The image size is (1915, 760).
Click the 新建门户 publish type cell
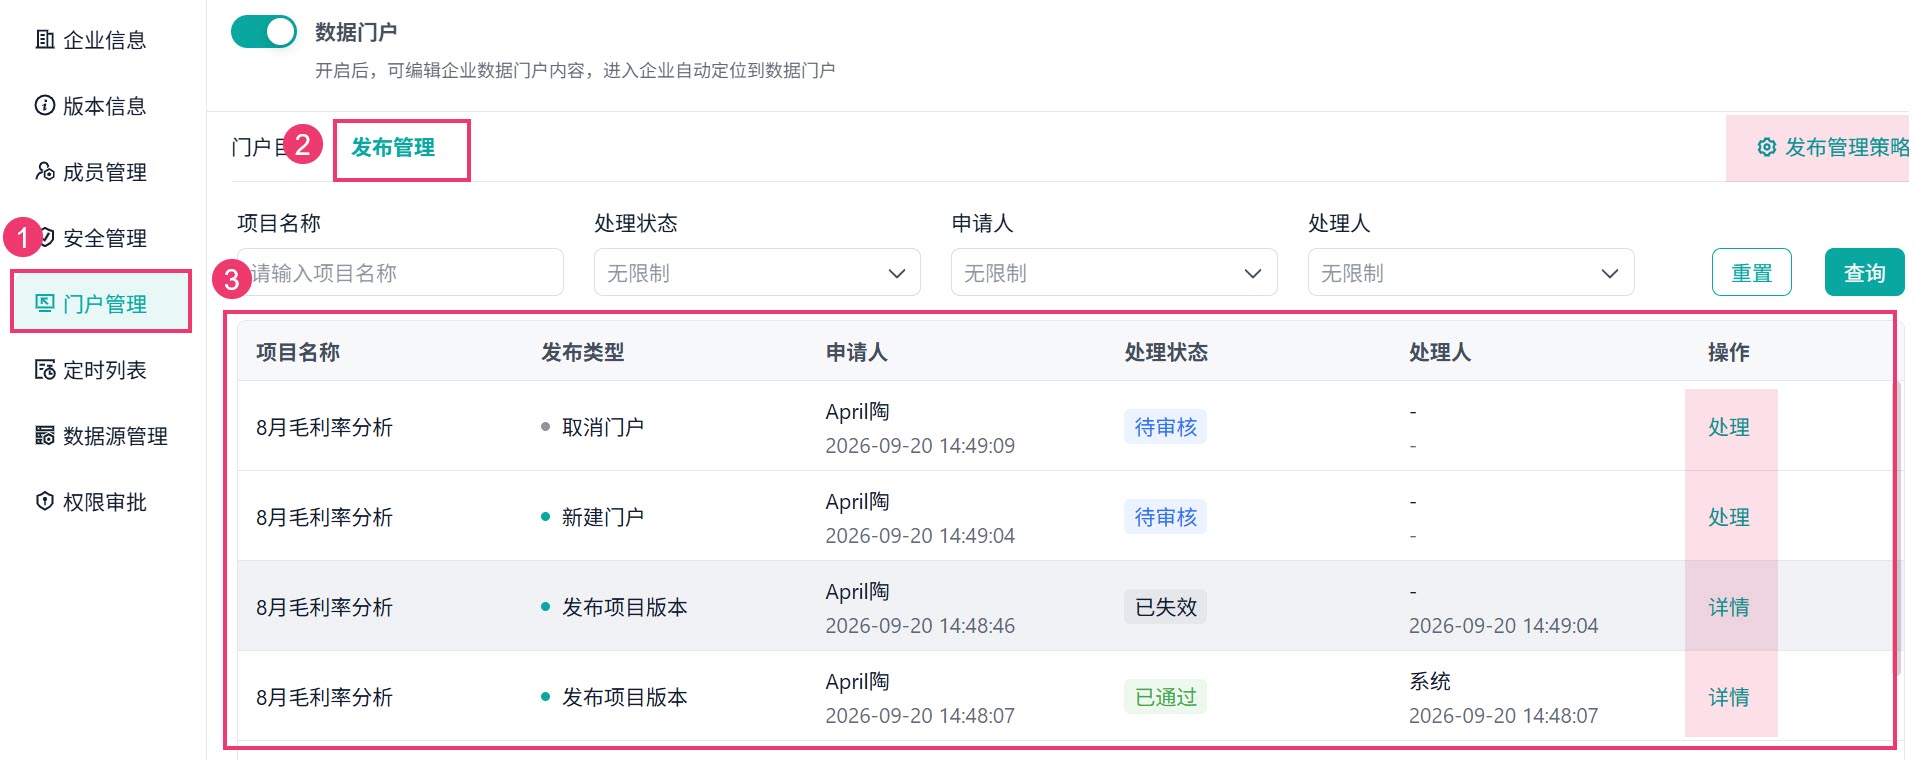pos(592,517)
